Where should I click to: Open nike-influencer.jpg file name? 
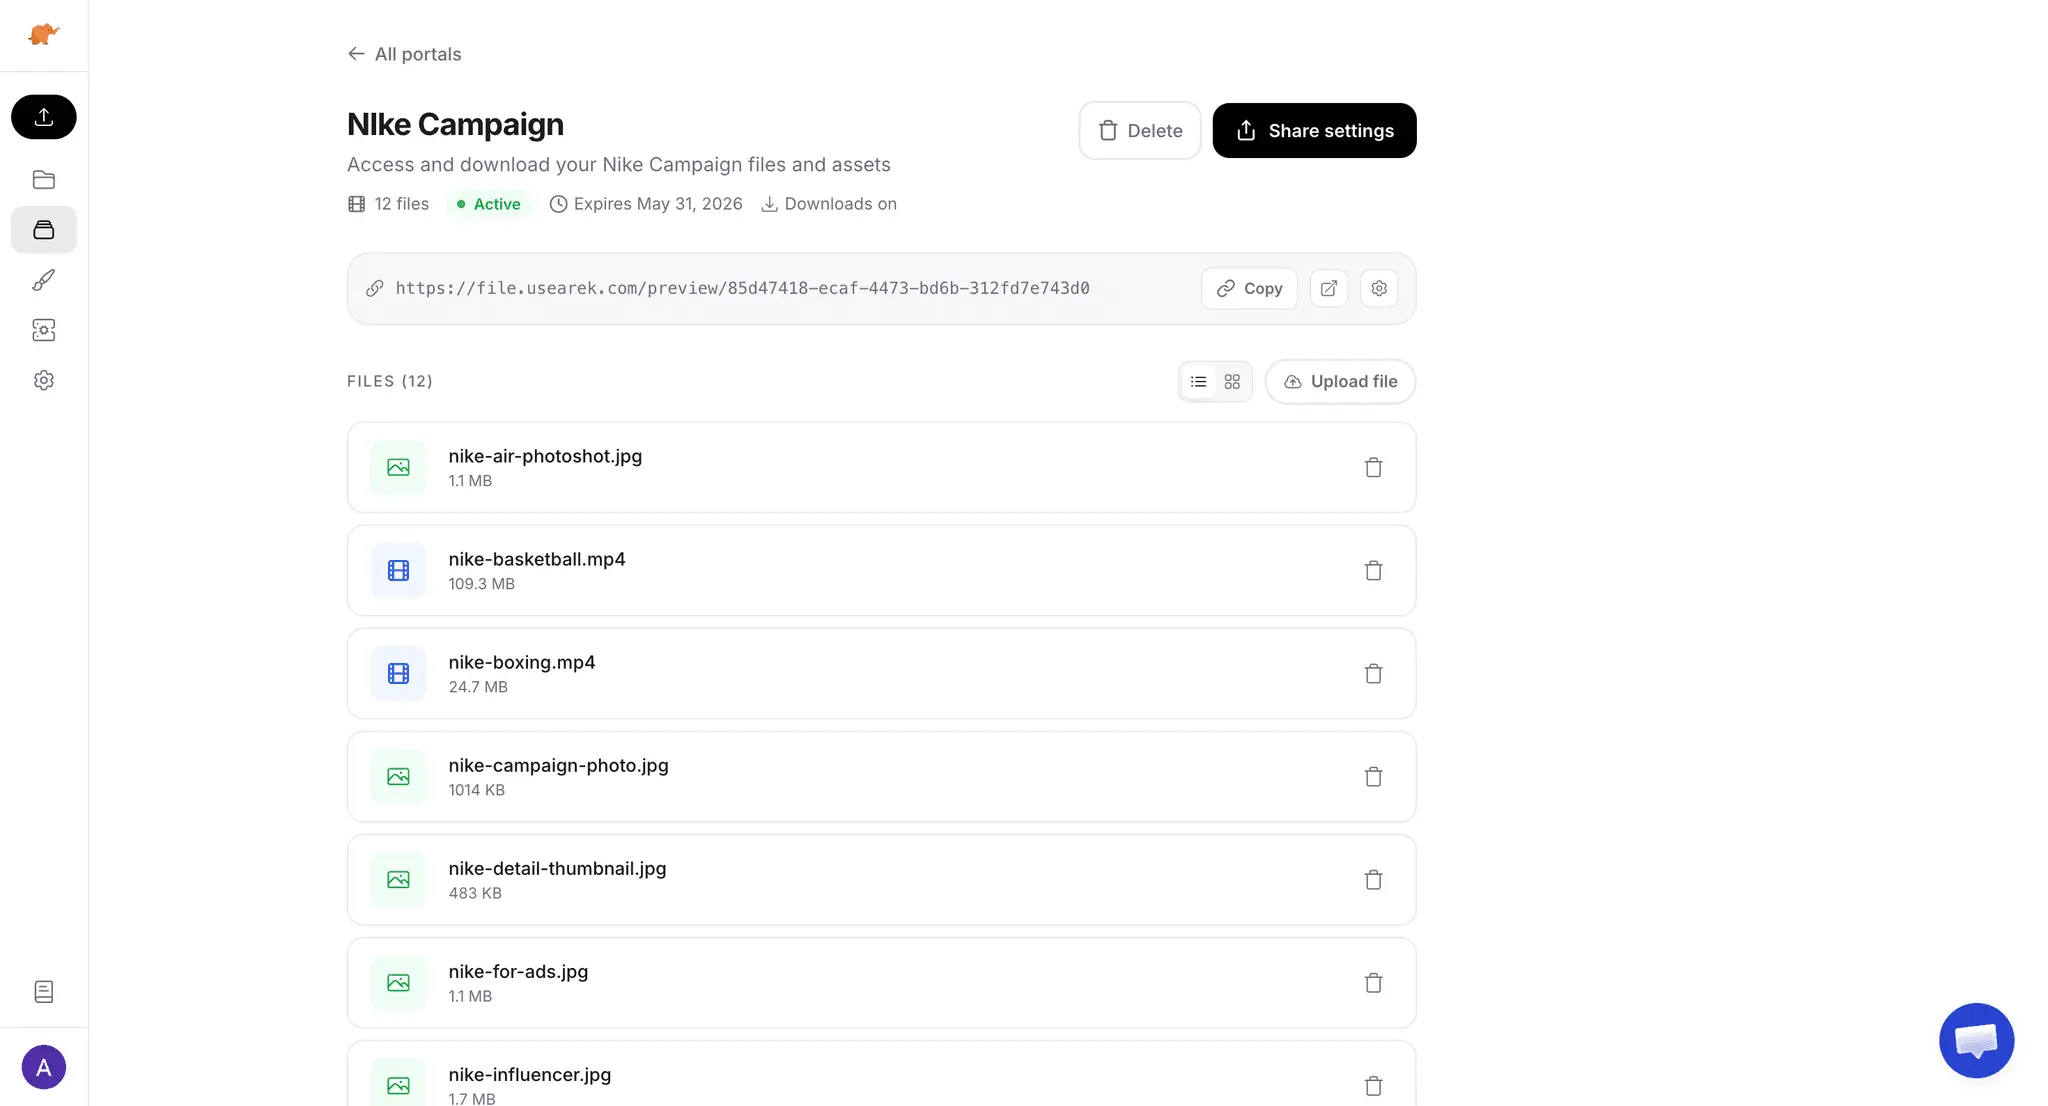click(530, 1074)
